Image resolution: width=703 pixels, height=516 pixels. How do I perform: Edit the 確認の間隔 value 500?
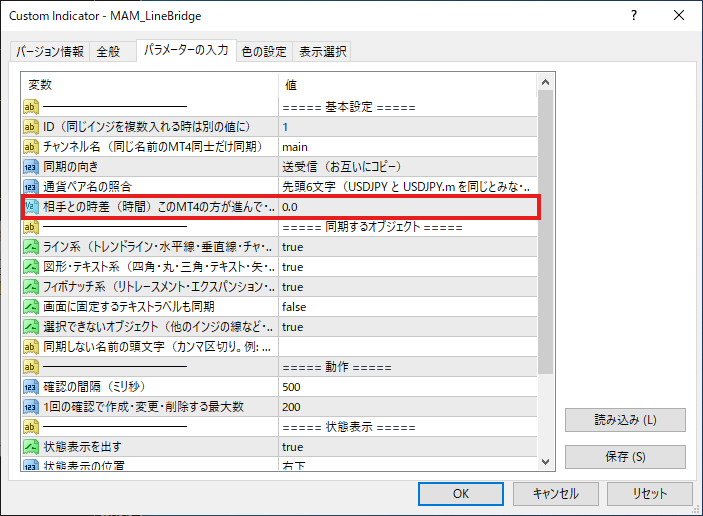click(x=408, y=386)
